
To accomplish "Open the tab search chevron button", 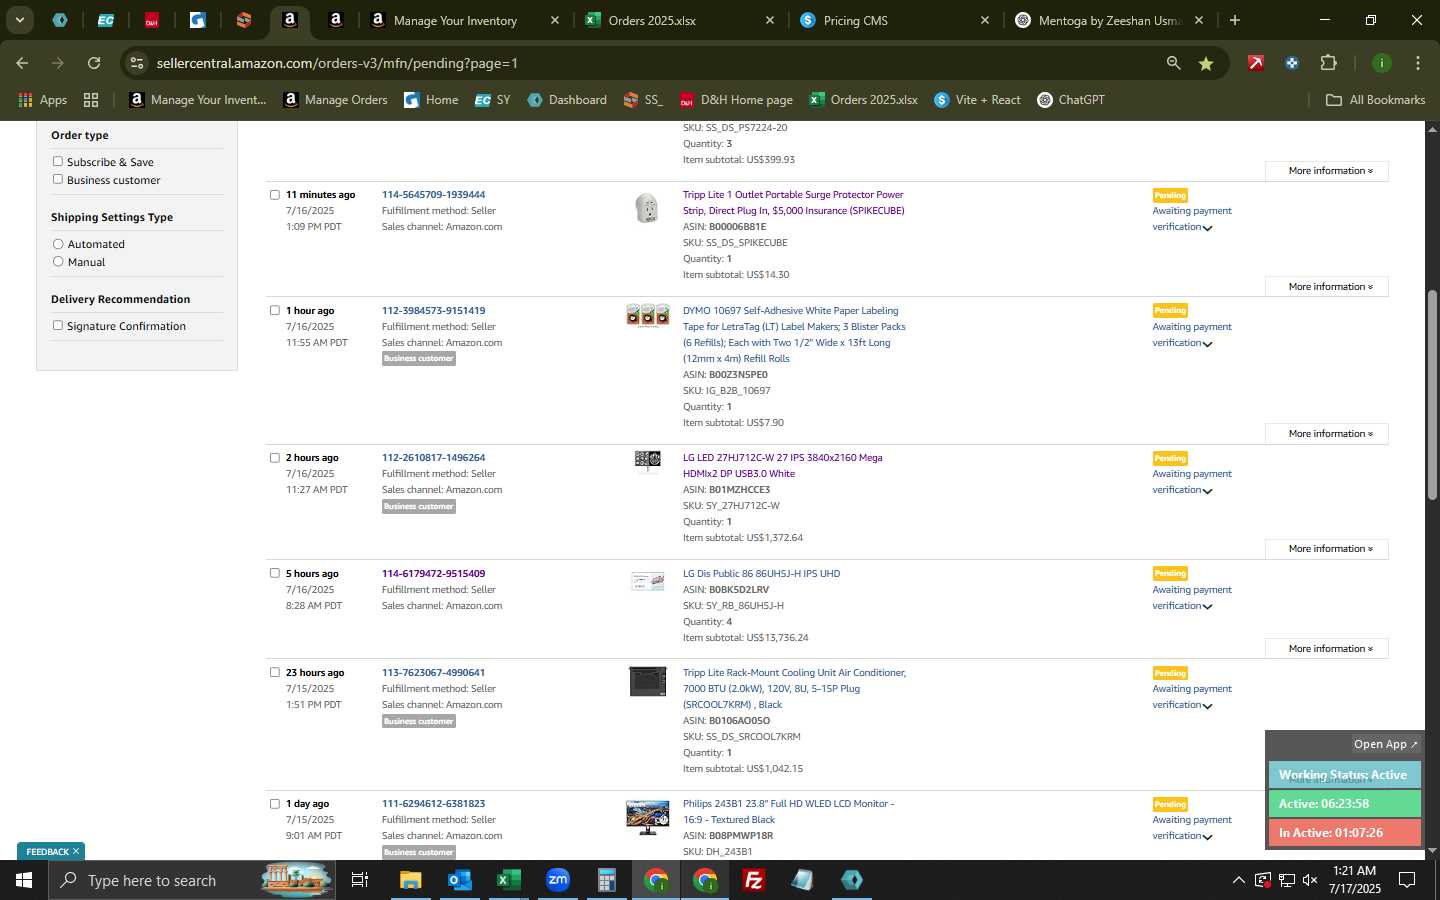I will 19,20.
